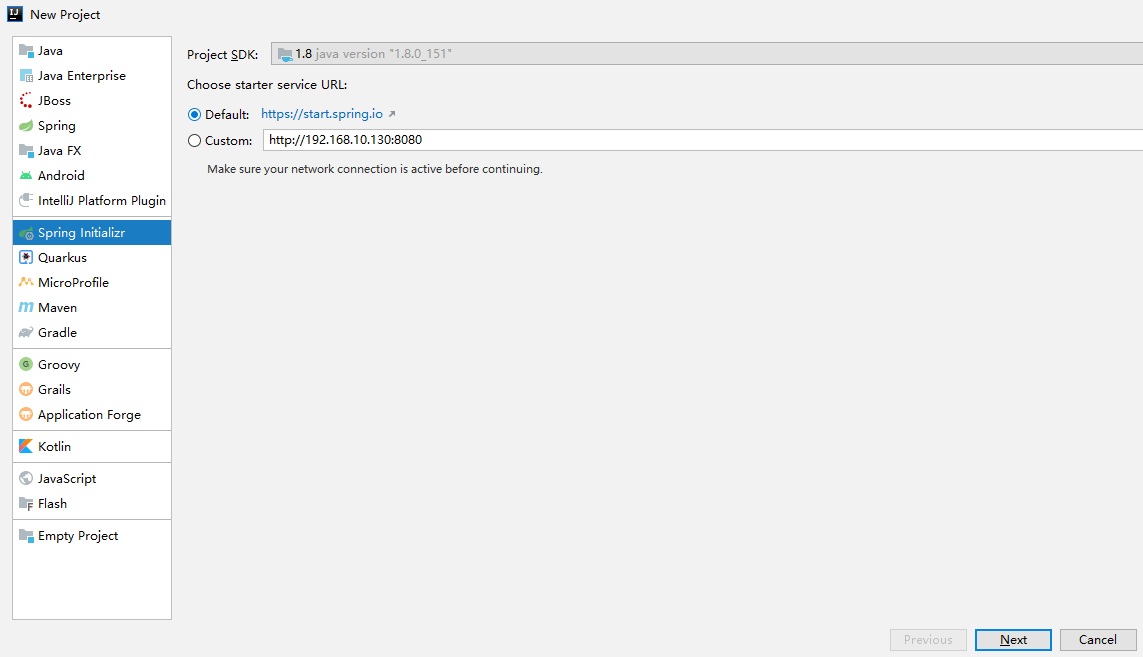
Task: Select the JavaScript globe icon
Action: coord(26,478)
